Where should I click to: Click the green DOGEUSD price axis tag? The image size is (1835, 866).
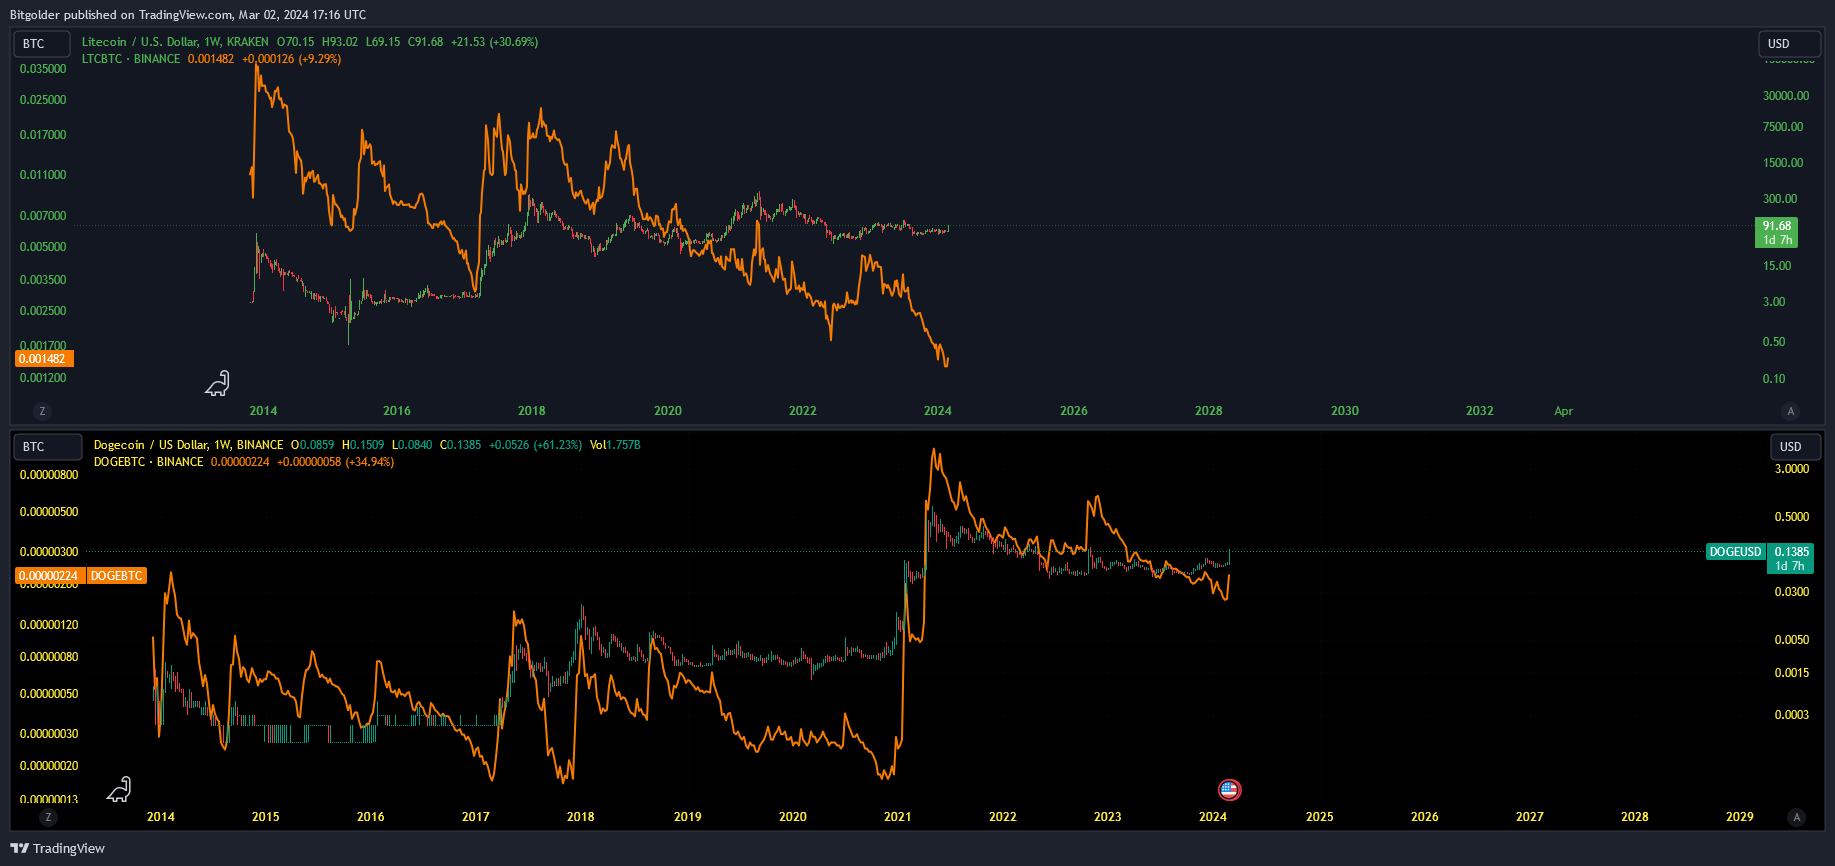(1736, 552)
